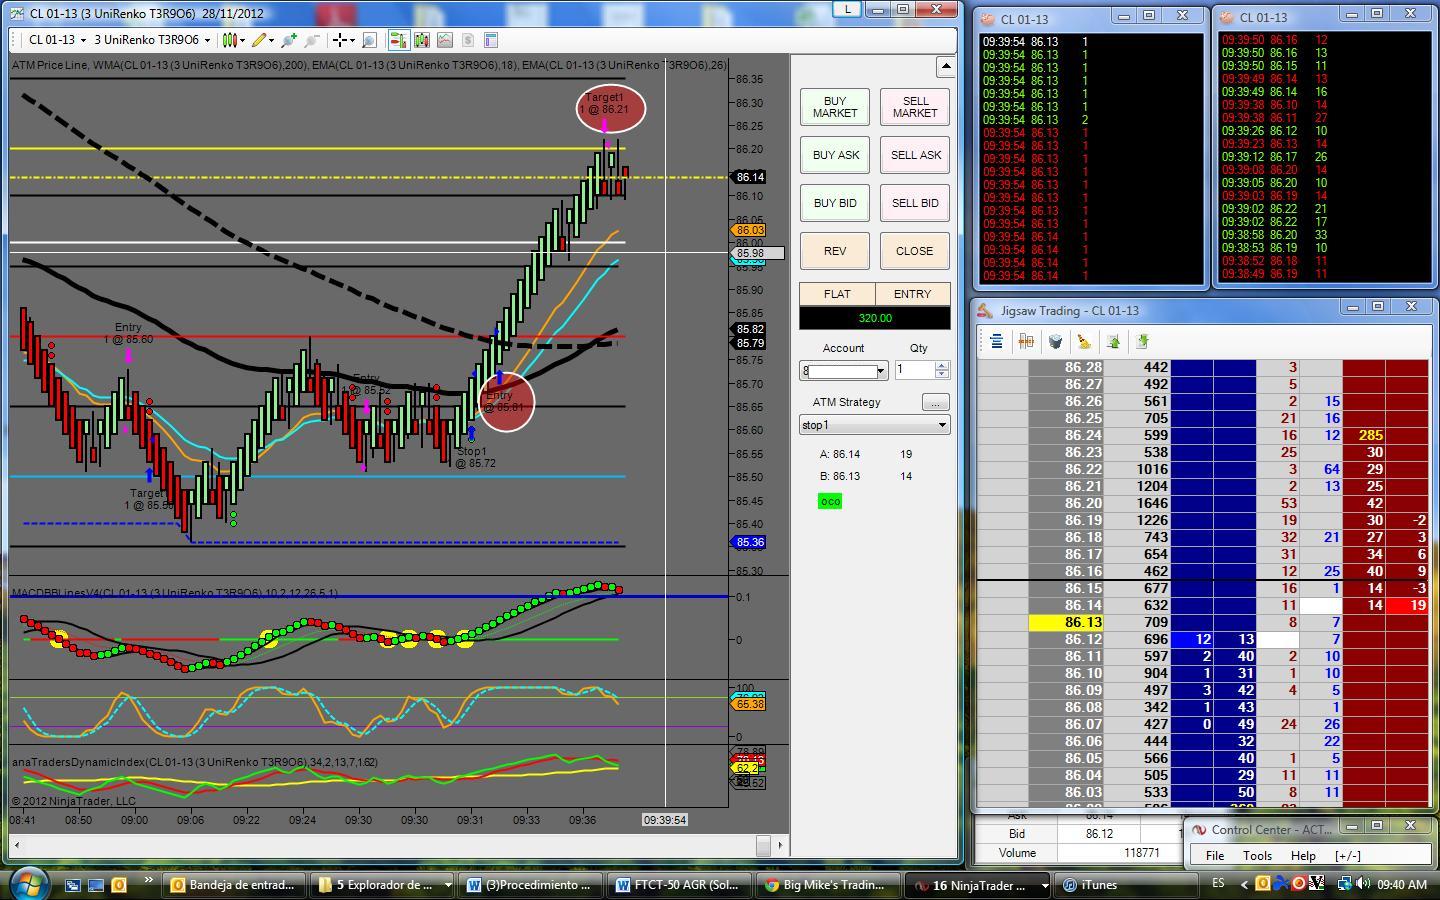This screenshot has height=900, width=1440.
Task: Expand the NinjaTrader taskbar group arrow
Action: (x=1044, y=885)
